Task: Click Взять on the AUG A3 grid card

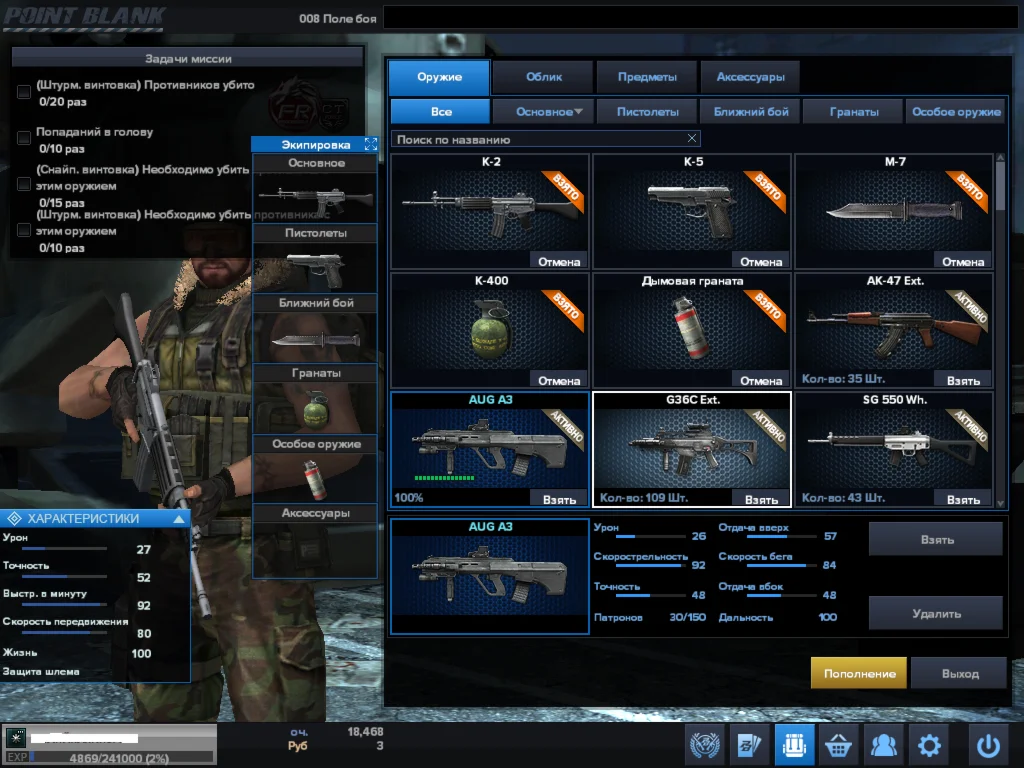Action: [559, 500]
